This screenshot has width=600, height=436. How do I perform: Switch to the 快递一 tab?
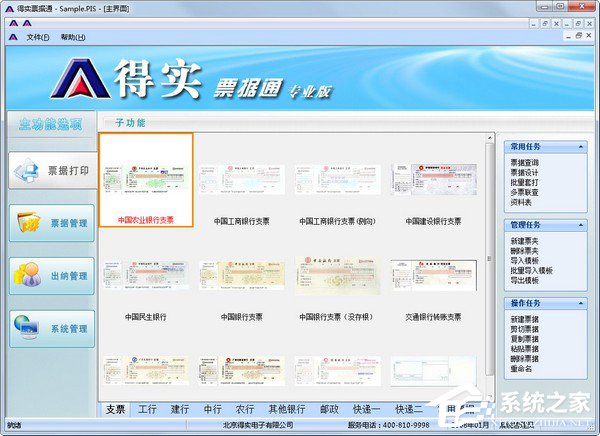pos(366,409)
